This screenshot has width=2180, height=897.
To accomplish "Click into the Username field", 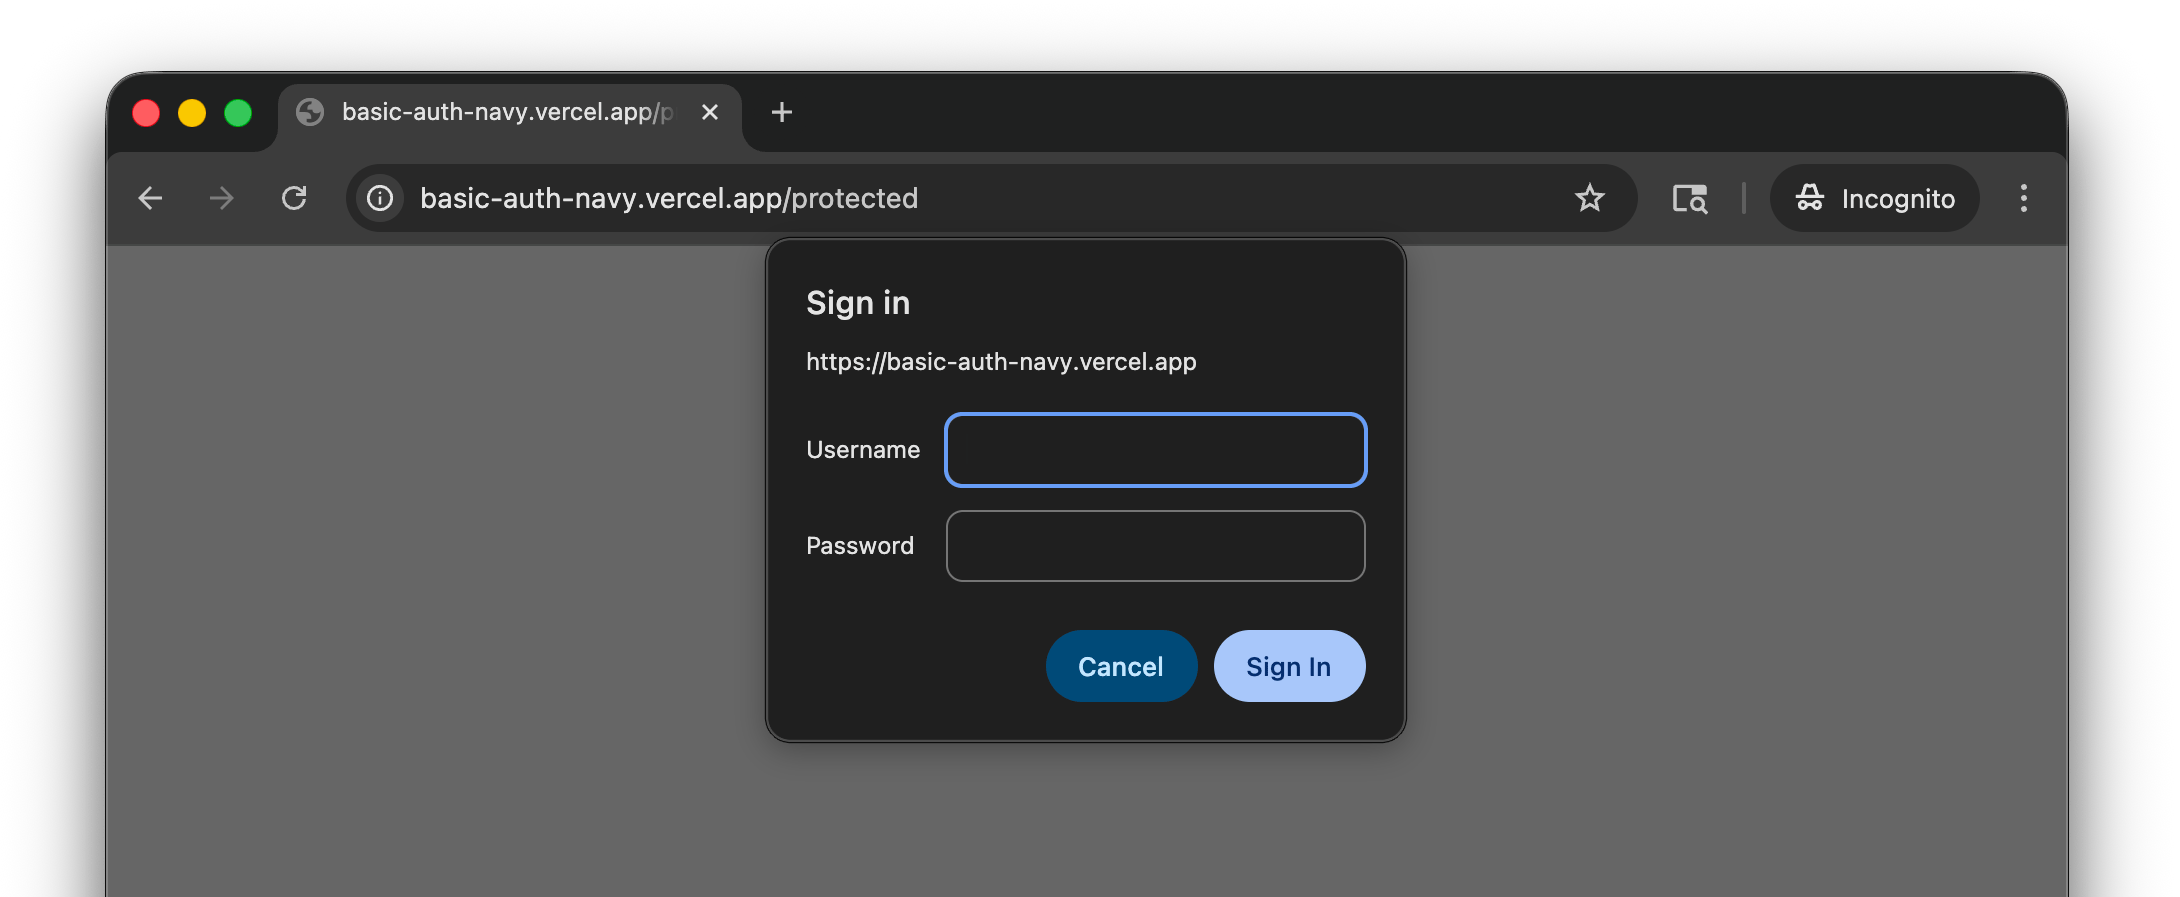I will coord(1156,450).
